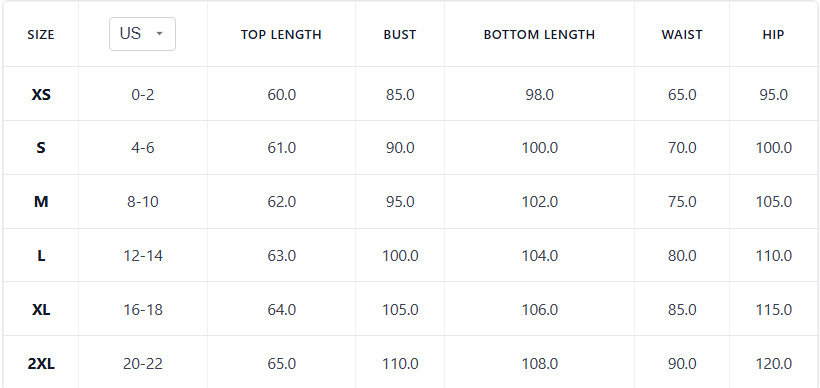Click the M hip value 105.0
This screenshot has width=820, height=388.
pos(773,201)
